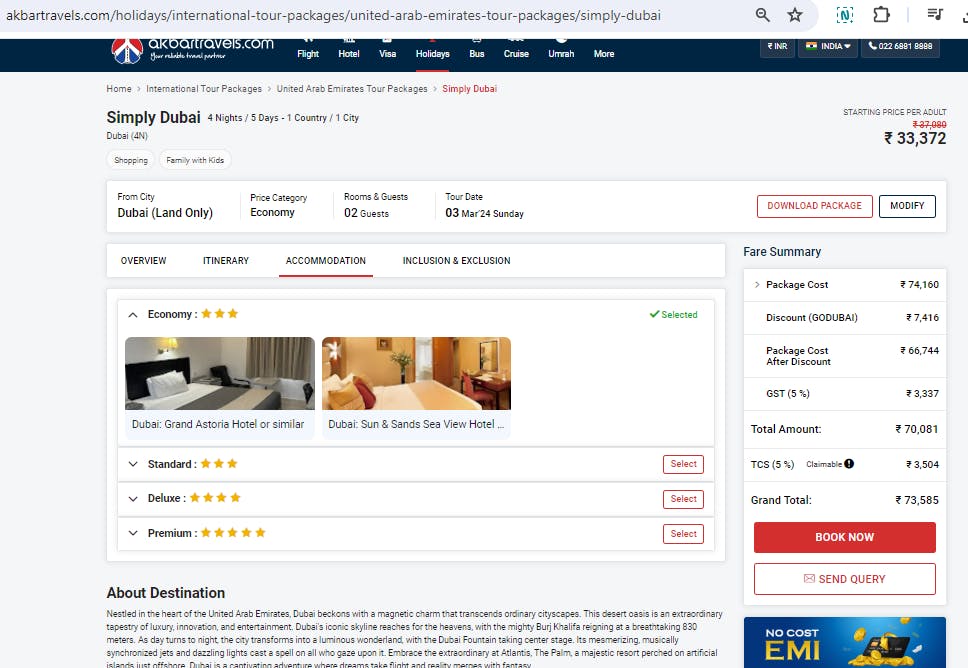Screen dimensions: 968x668
Task: Select the Accommodation tab
Action: tap(326, 261)
